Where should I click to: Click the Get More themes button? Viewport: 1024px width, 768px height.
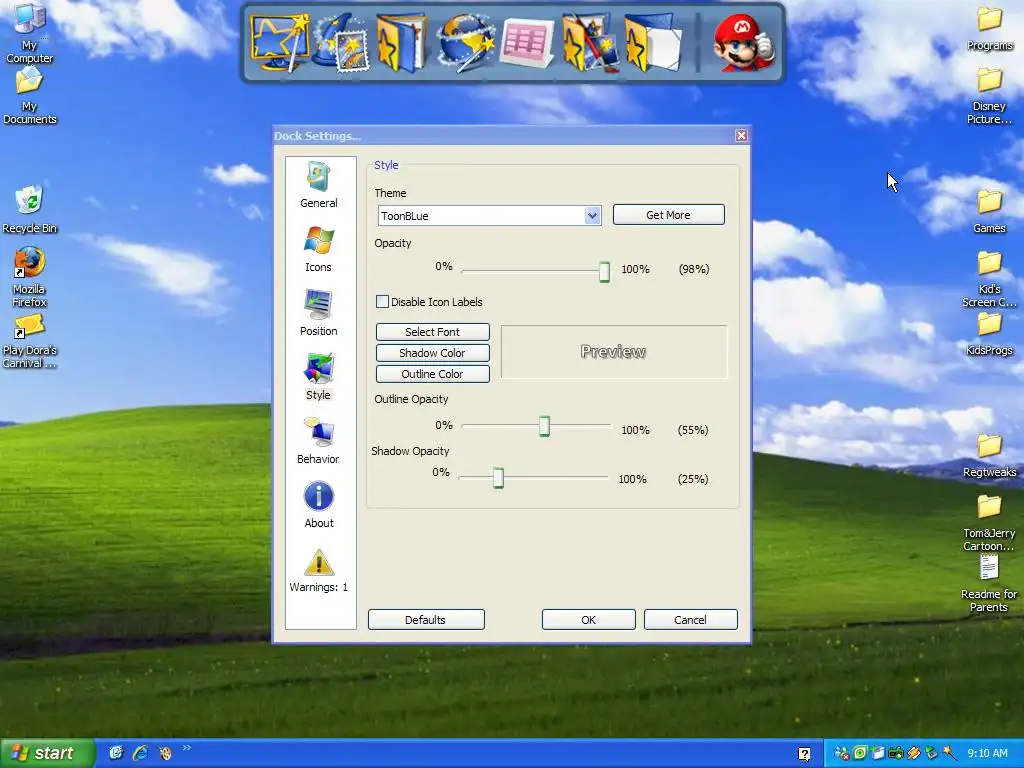tap(668, 215)
